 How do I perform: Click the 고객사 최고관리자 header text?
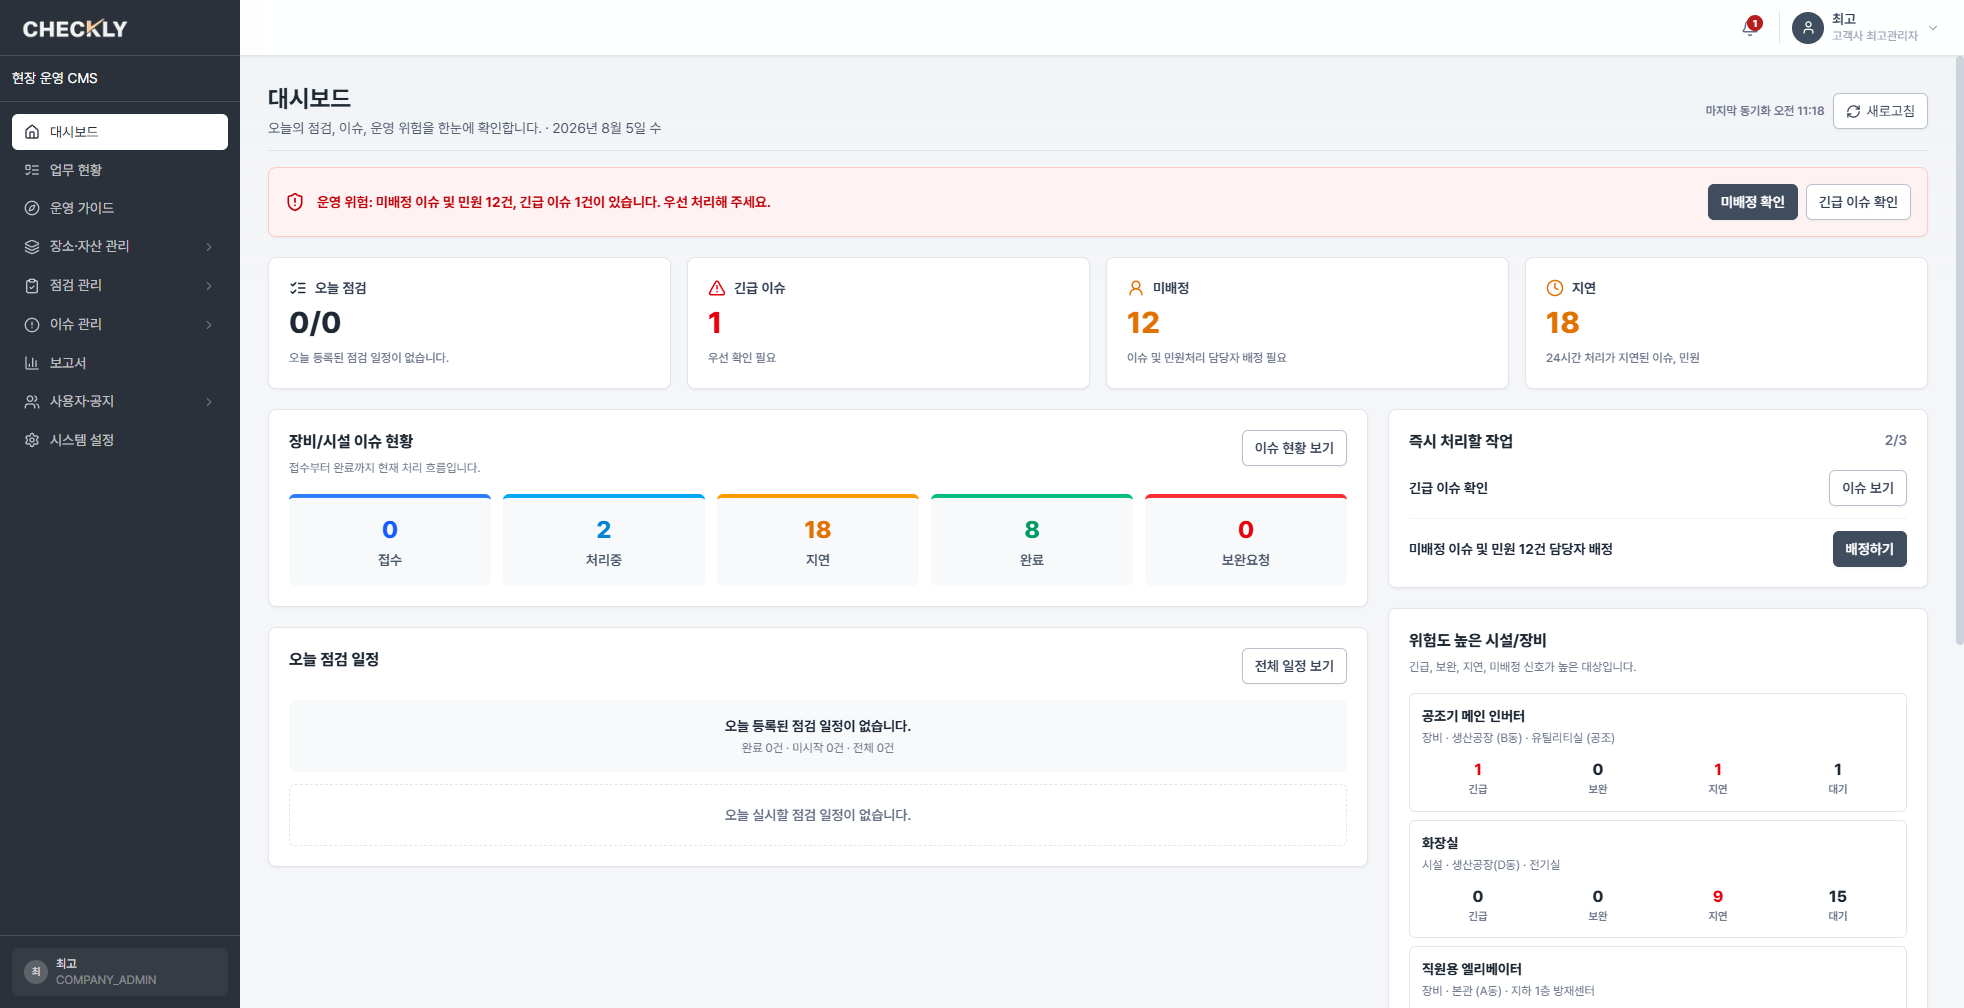(x=1875, y=36)
